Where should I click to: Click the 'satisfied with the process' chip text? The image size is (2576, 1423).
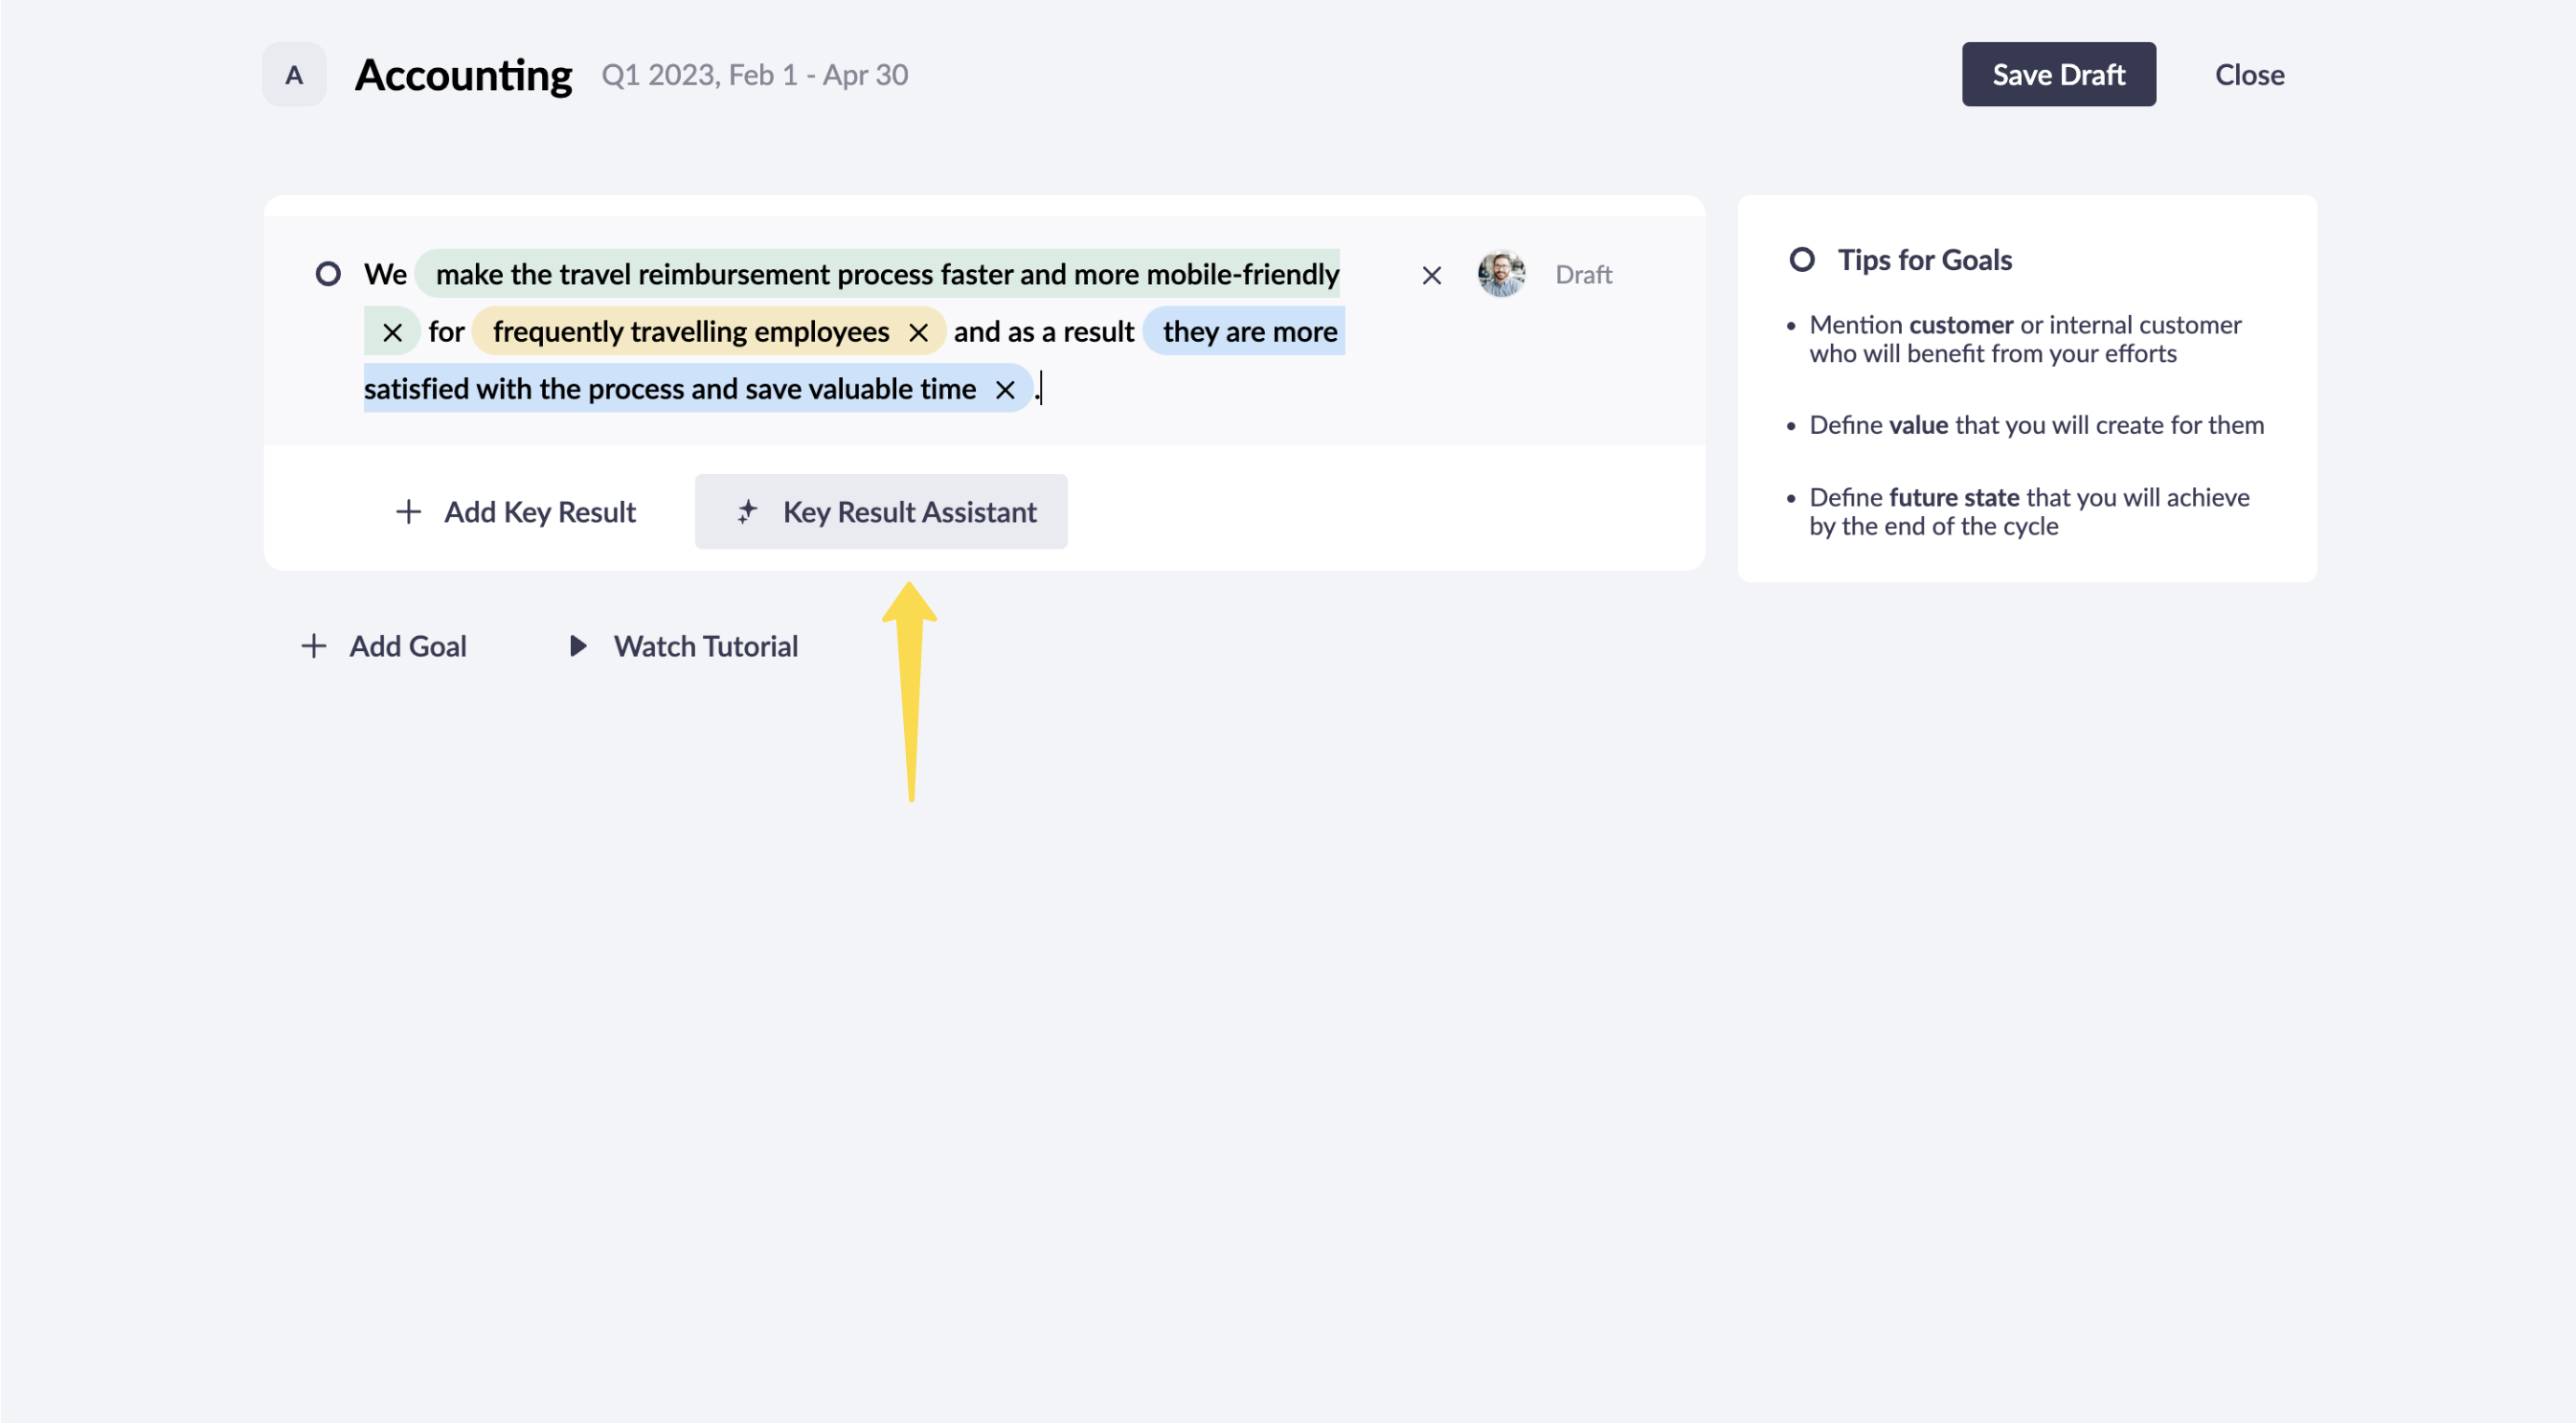[670, 390]
